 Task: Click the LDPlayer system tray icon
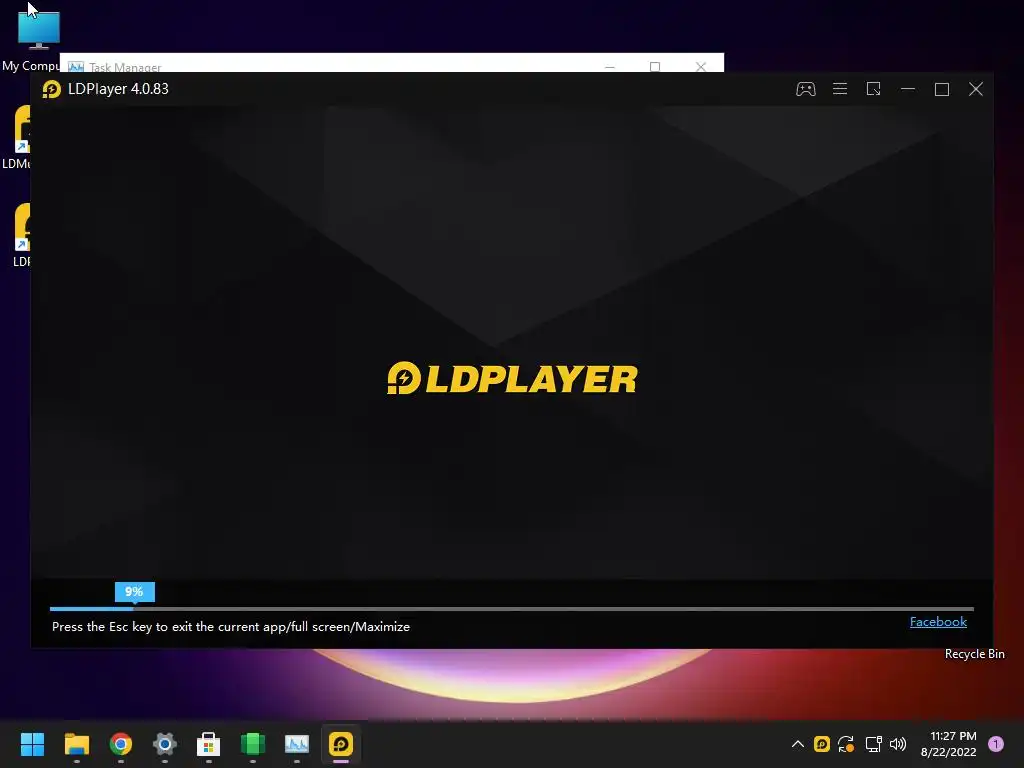pyautogui.click(x=822, y=744)
